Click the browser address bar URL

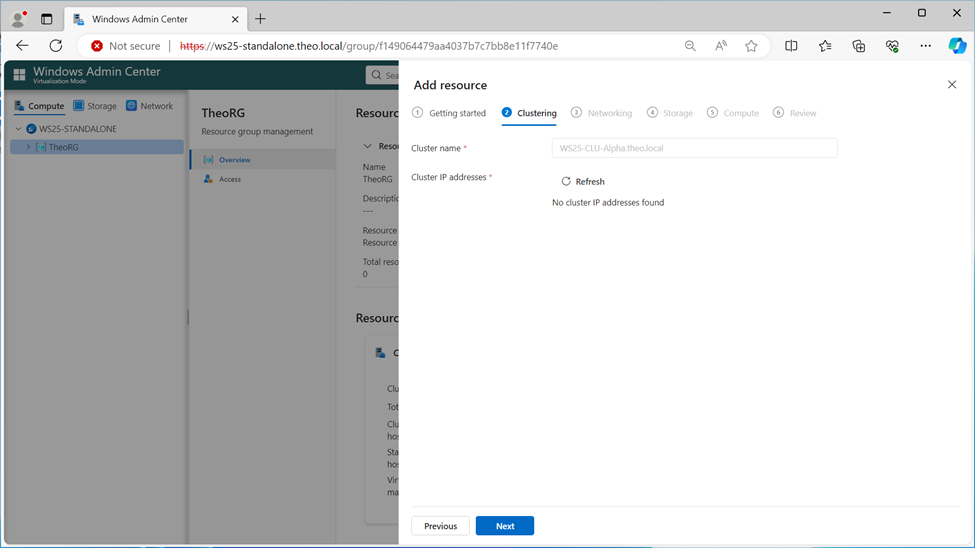coord(369,46)
